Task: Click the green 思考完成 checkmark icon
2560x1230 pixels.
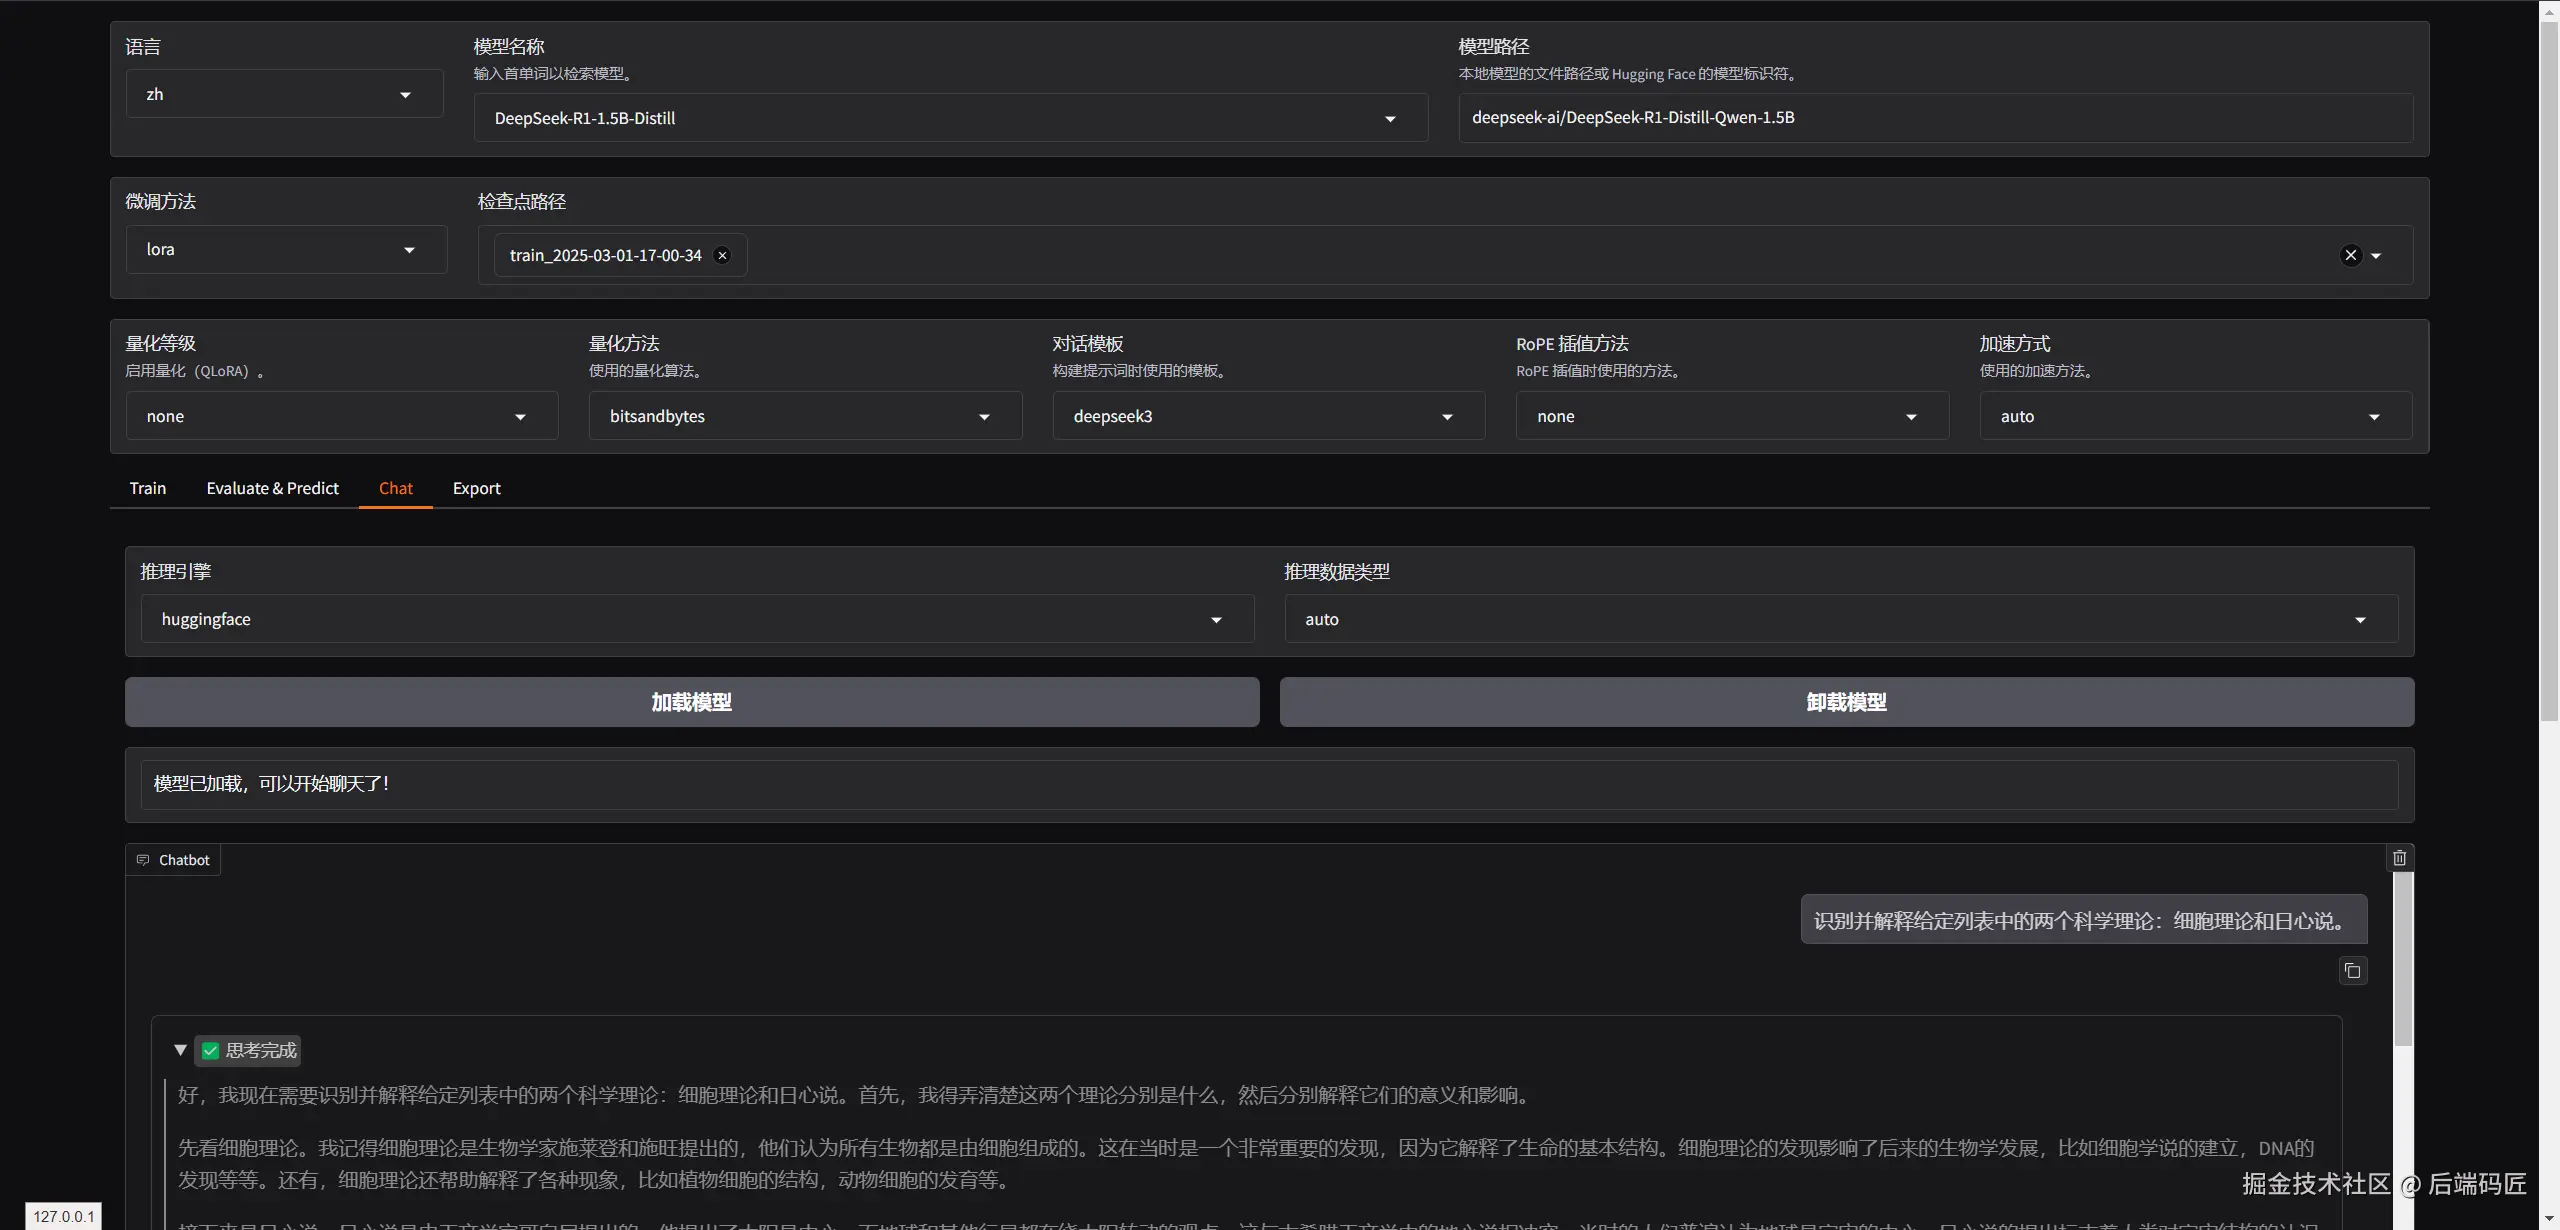Action: click(x=210, y=1050)
